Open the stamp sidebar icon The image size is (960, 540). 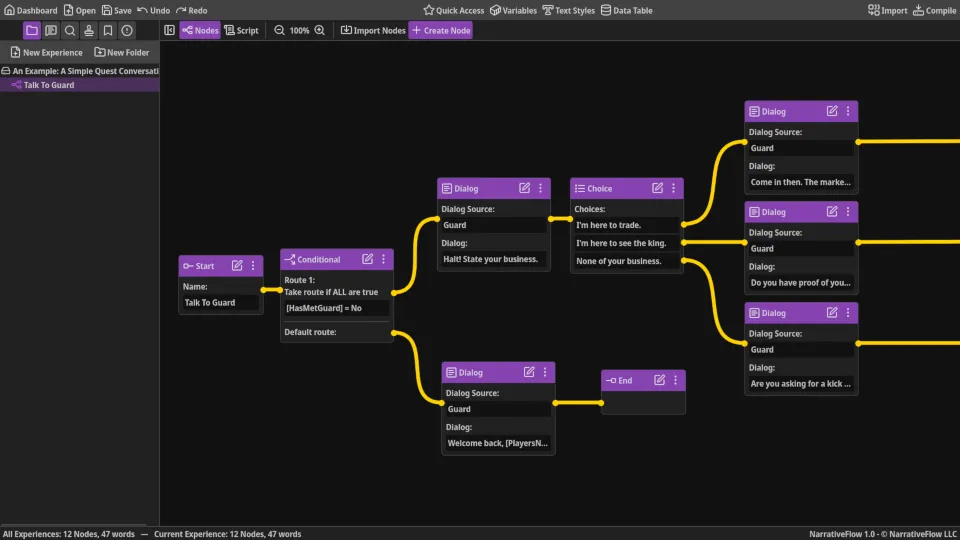89,30
